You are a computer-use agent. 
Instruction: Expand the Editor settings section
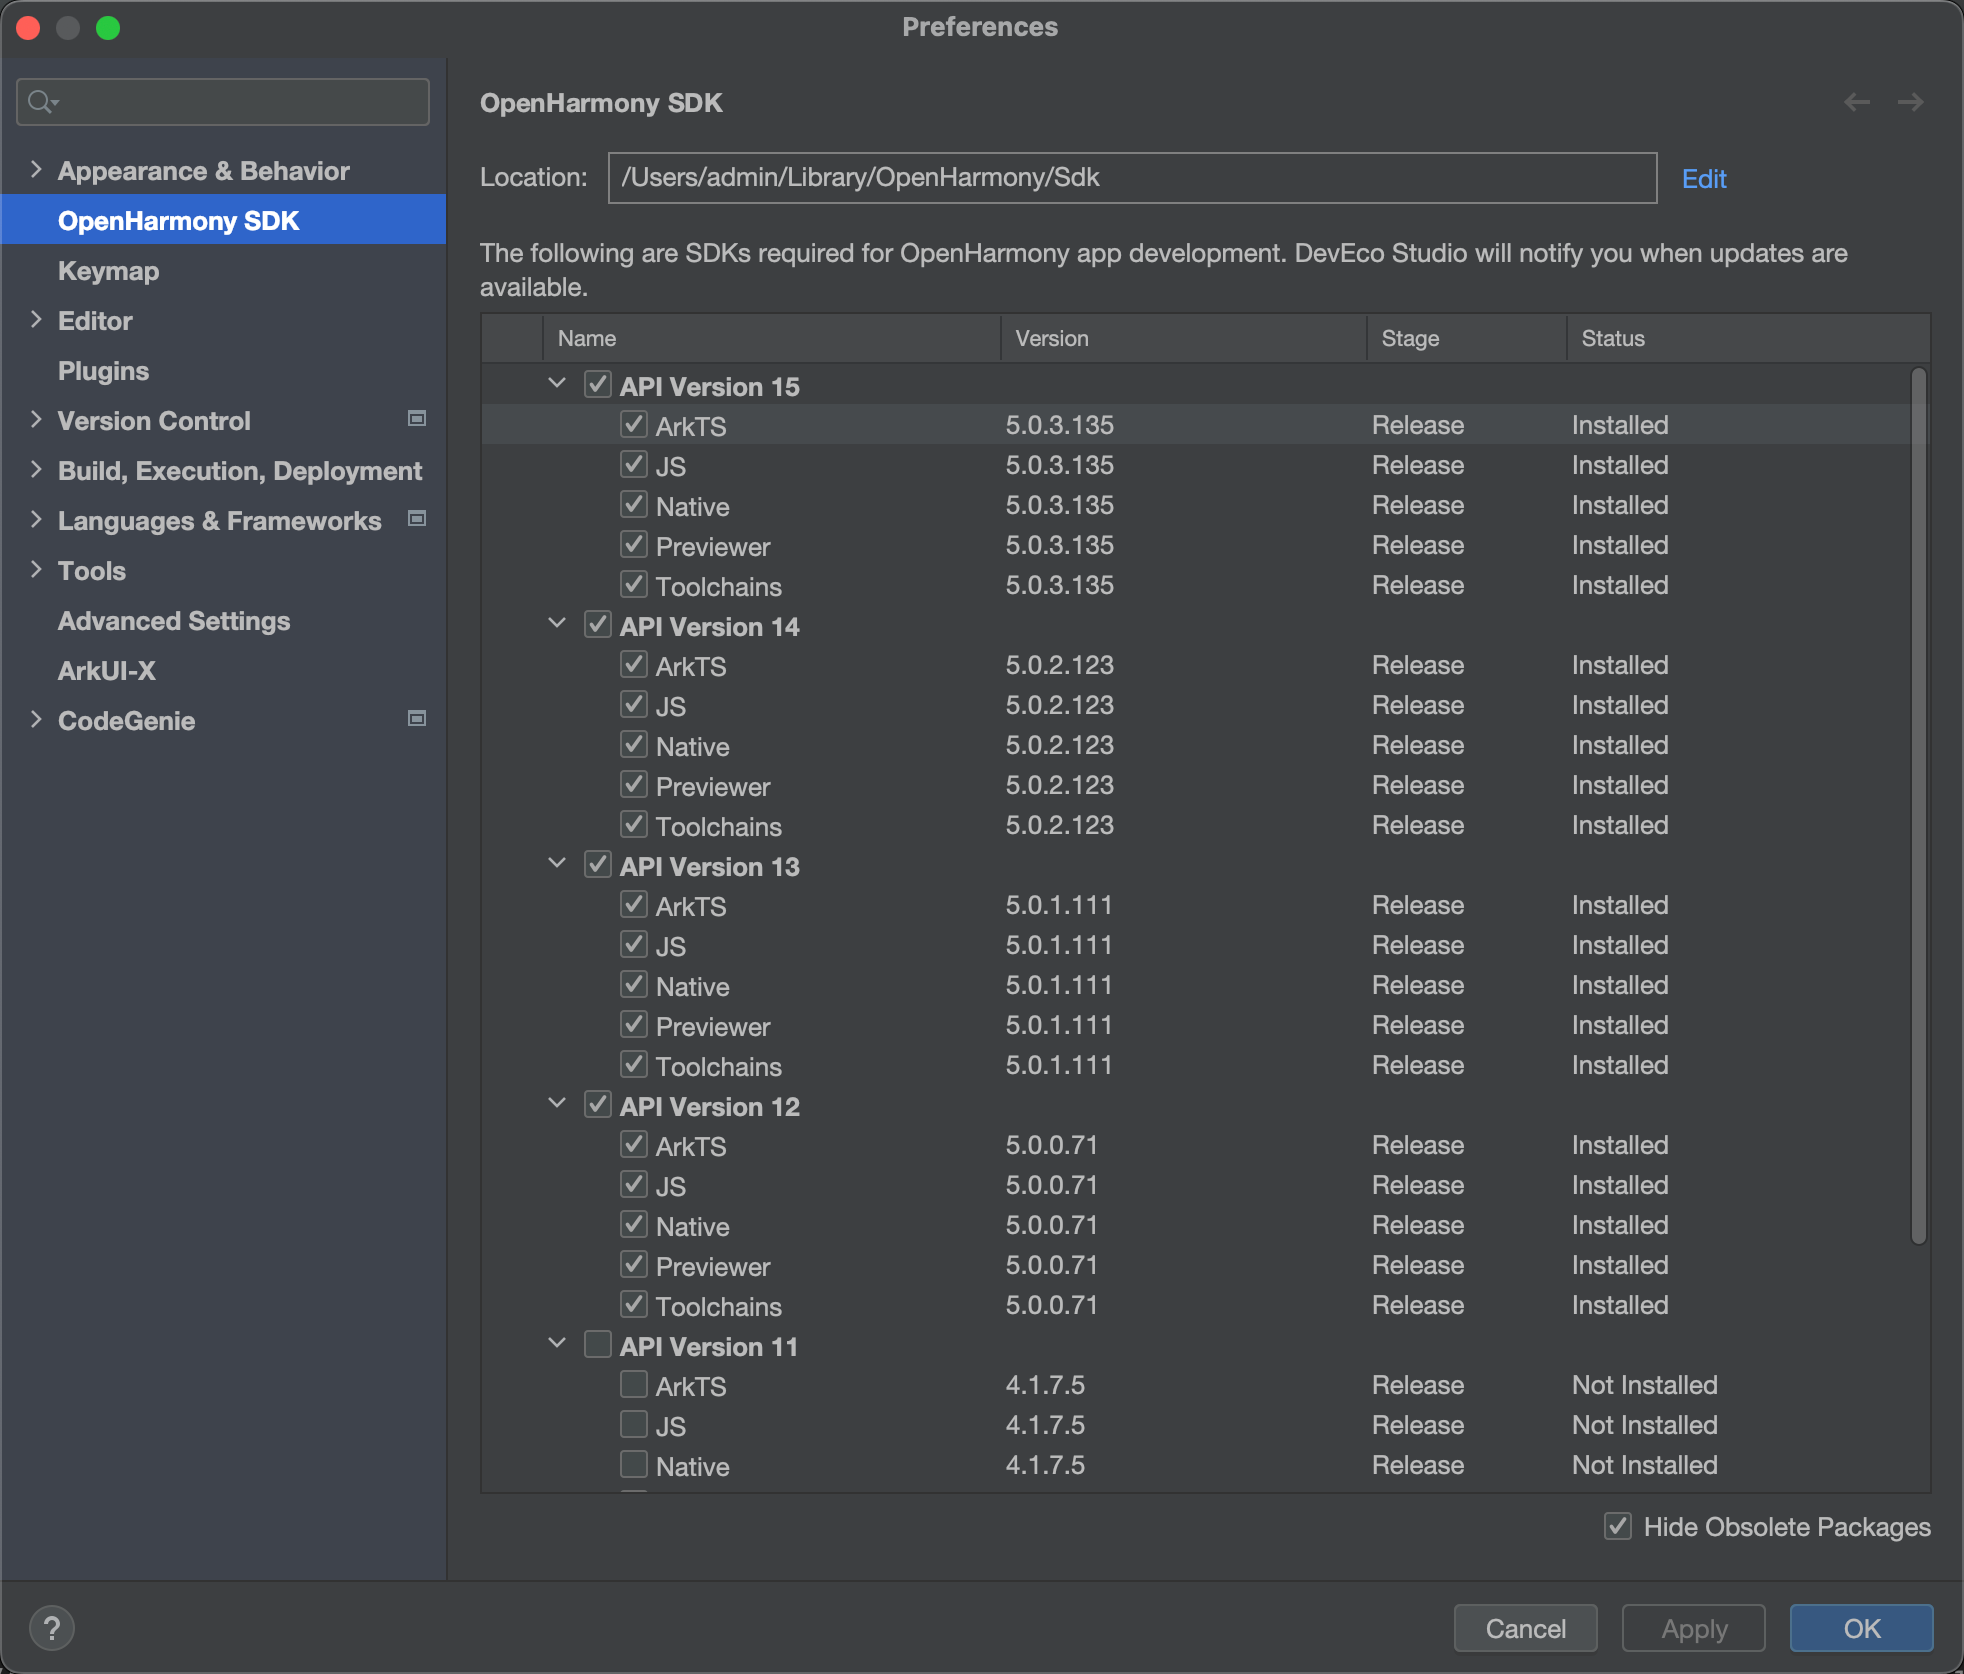(36, 320)
